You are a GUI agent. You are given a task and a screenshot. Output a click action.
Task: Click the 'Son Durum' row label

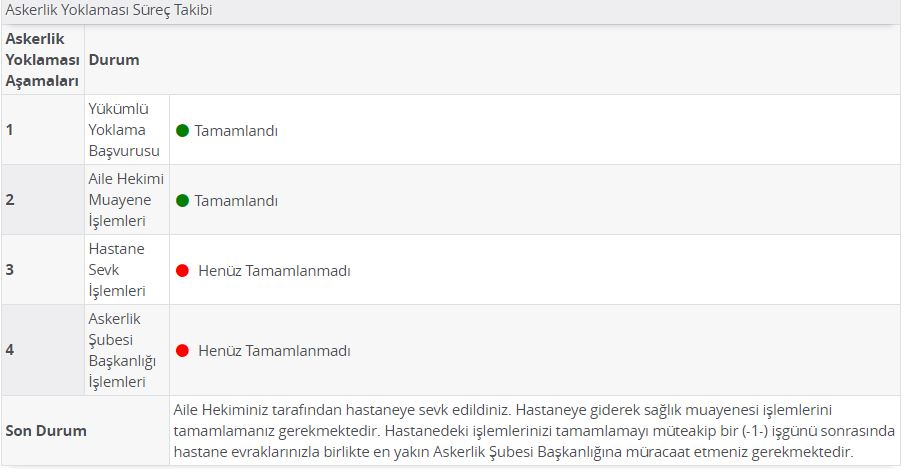pos(46,431)
